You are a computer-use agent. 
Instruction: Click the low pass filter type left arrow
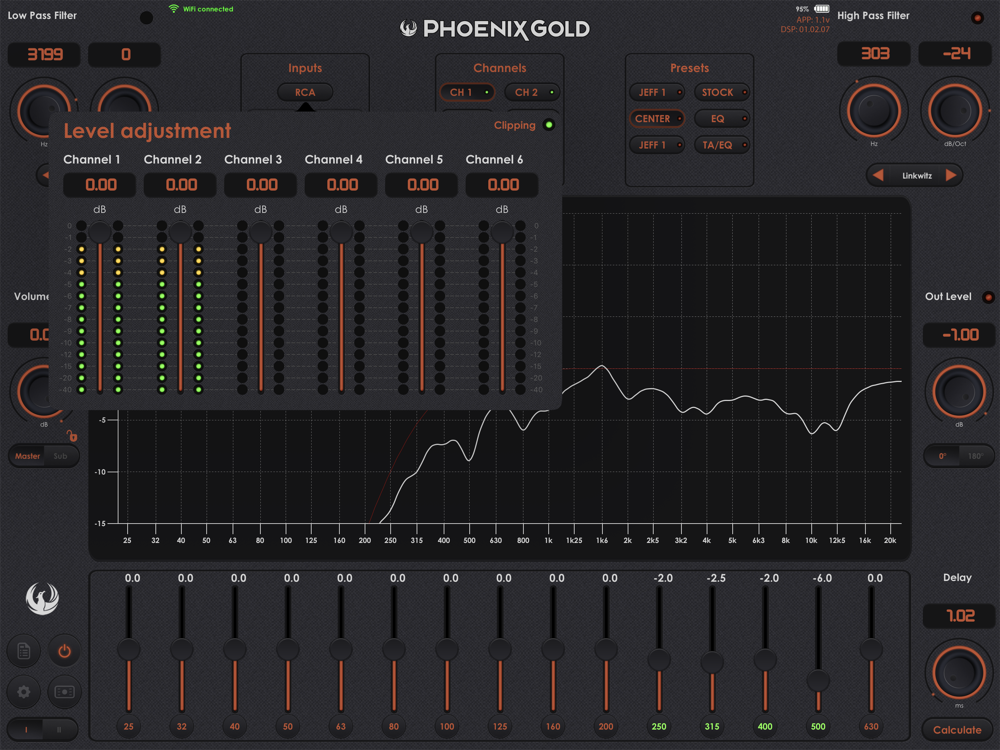[43, 174]
